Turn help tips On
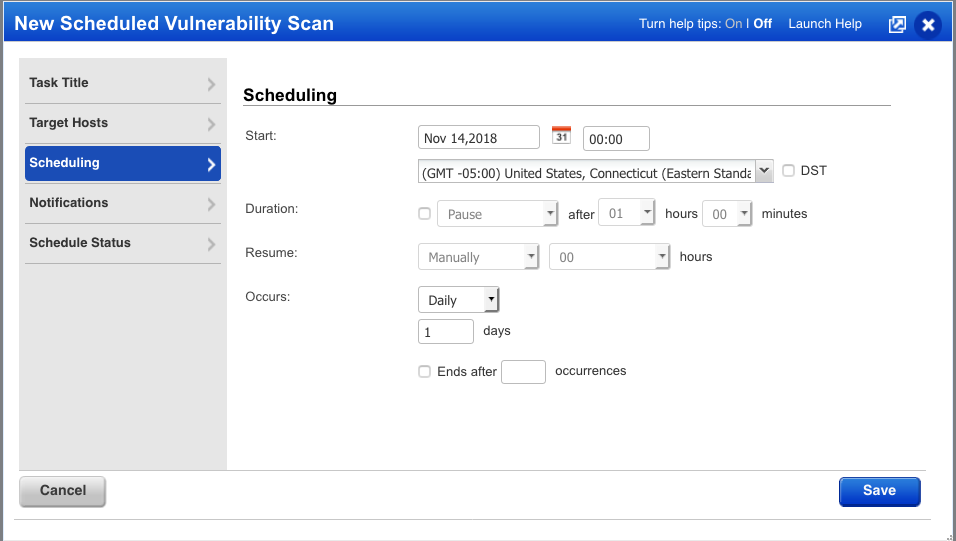 pos(733,24)
